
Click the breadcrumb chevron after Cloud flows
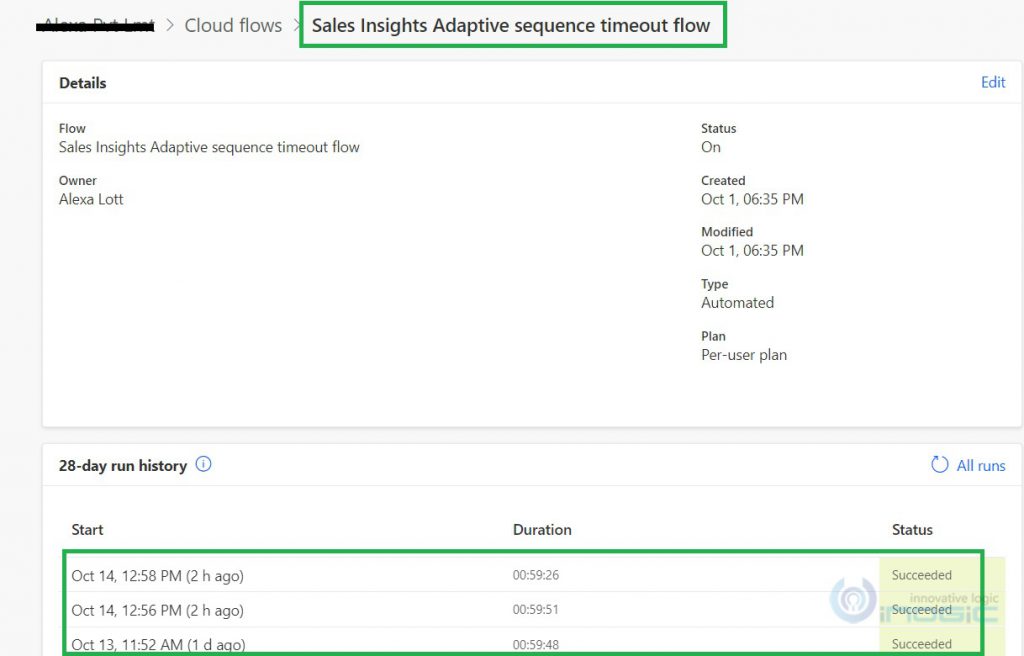296,25
